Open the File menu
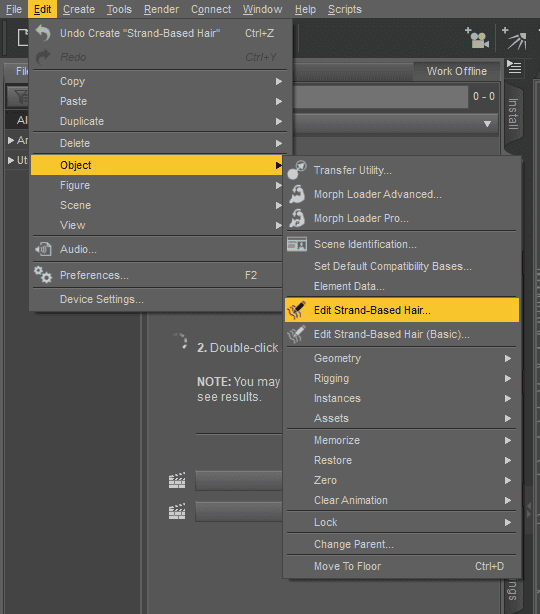The height and width of the screenshot is (614, 540). click(x=14, y=9)
